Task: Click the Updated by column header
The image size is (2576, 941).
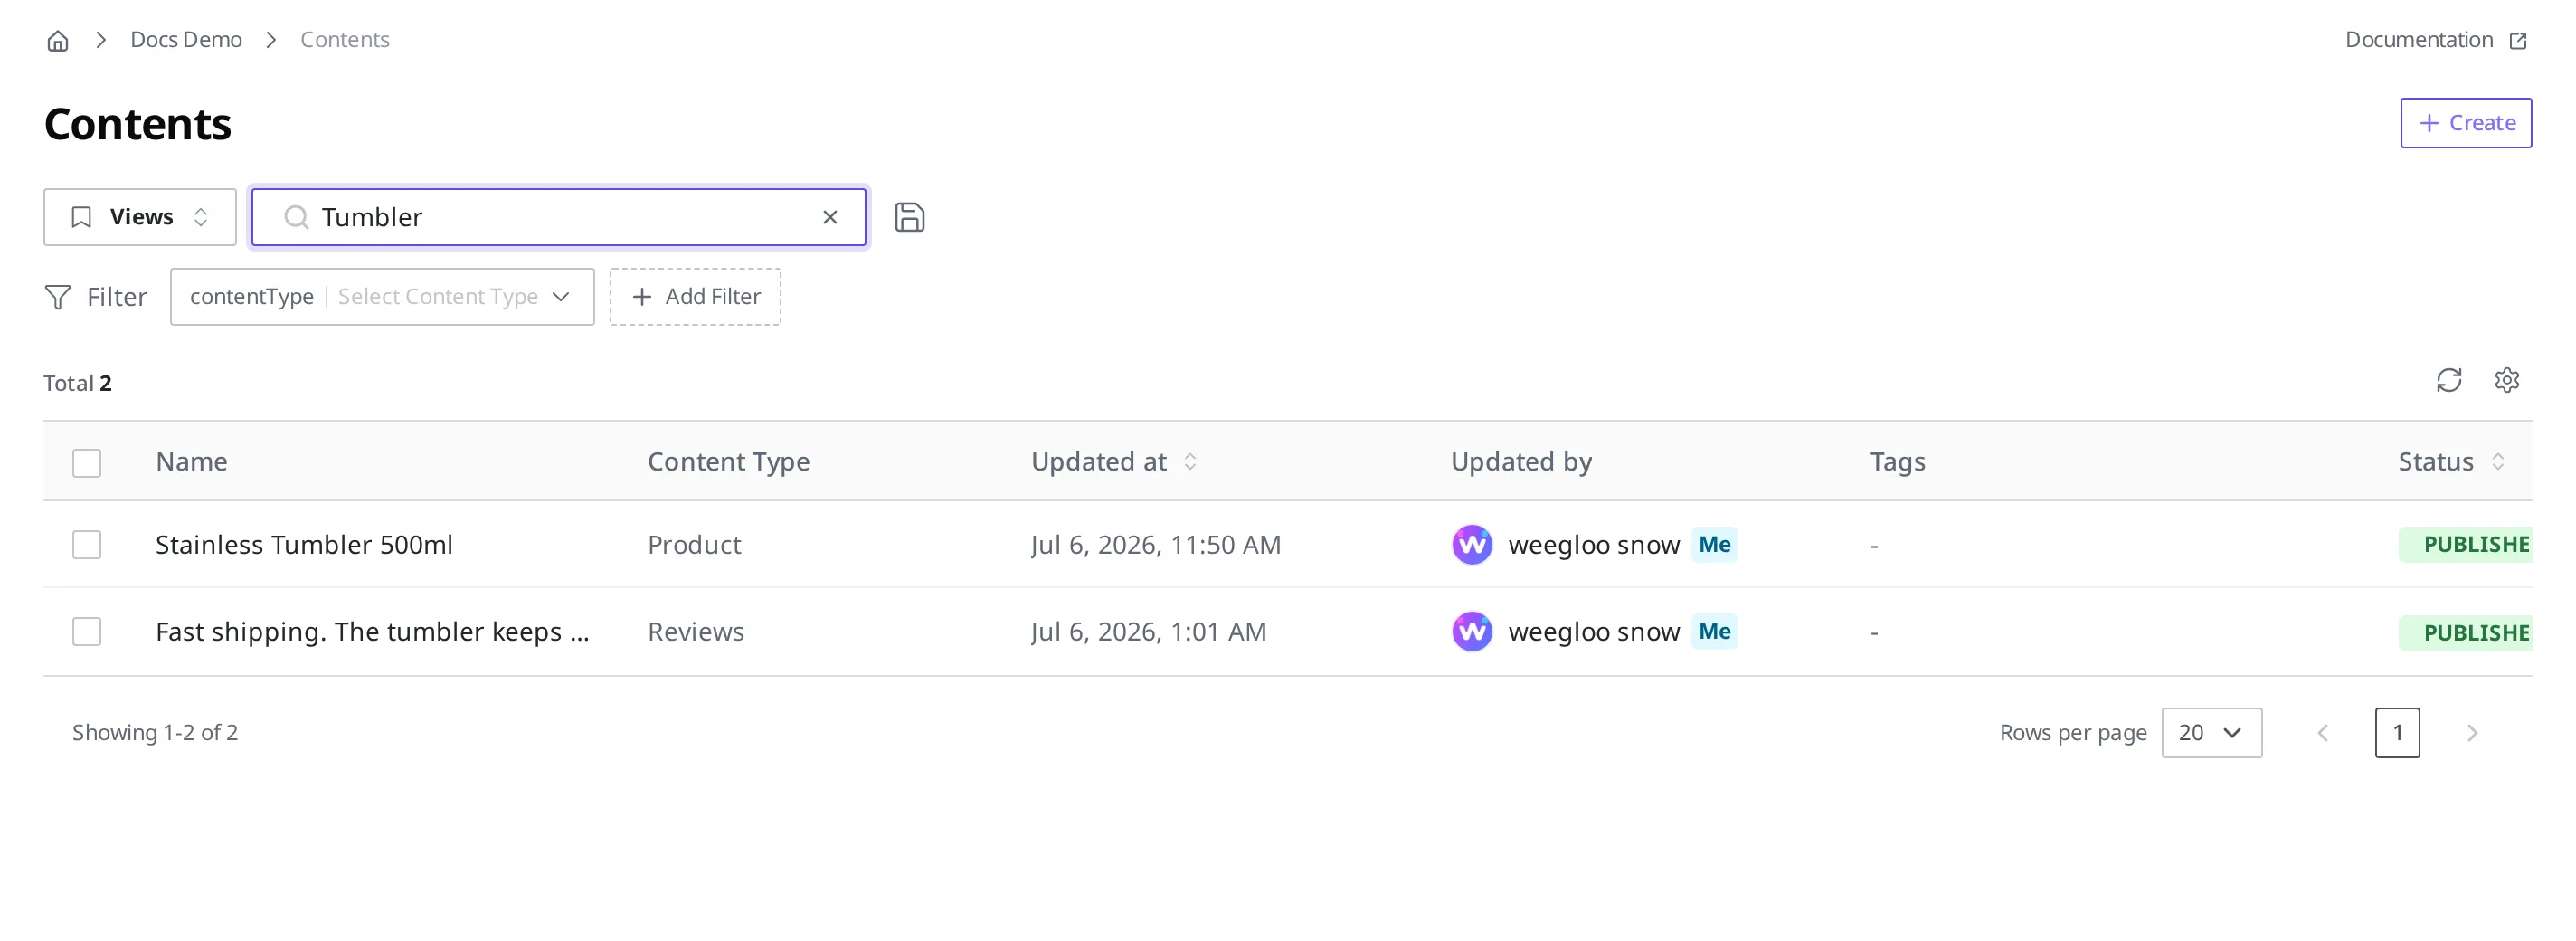Action: 1521,462
